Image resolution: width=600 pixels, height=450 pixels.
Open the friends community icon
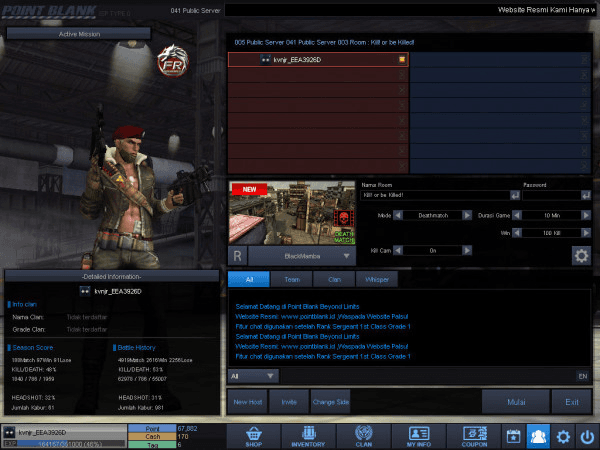tap(538, 436)
